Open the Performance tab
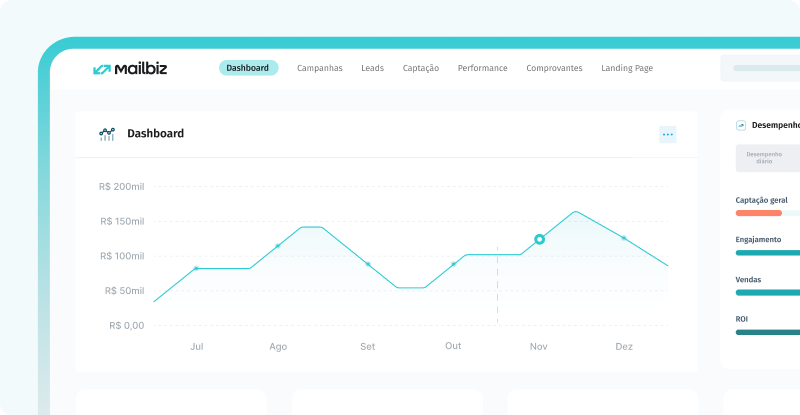The image size is (800, 415). (483, 68)
